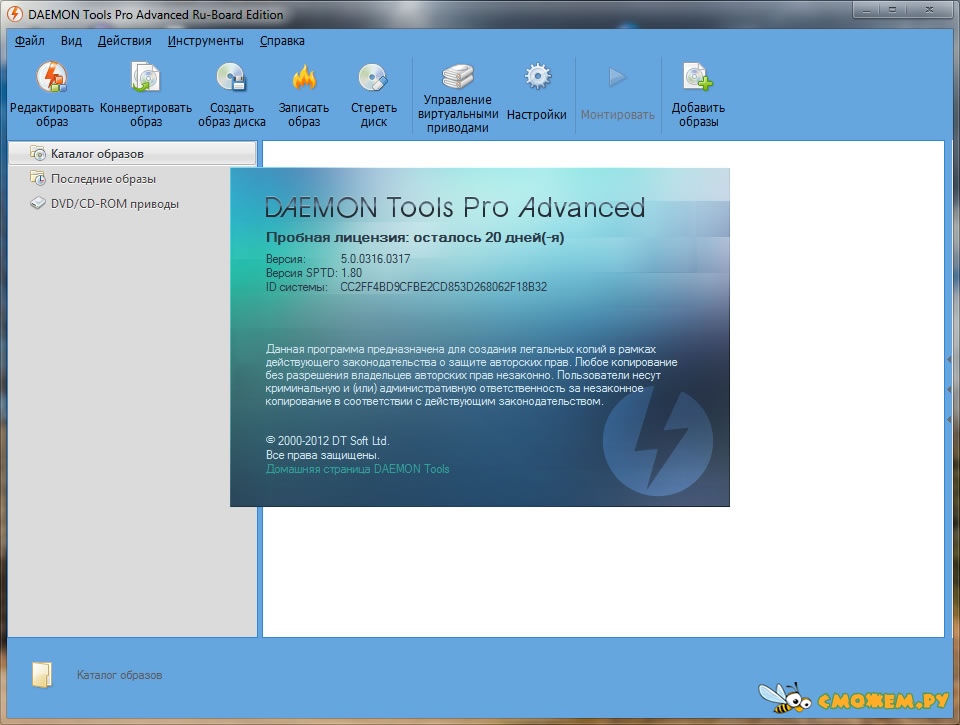Open the Инструменты menu
Screen dimensions: 960x725
205,40
